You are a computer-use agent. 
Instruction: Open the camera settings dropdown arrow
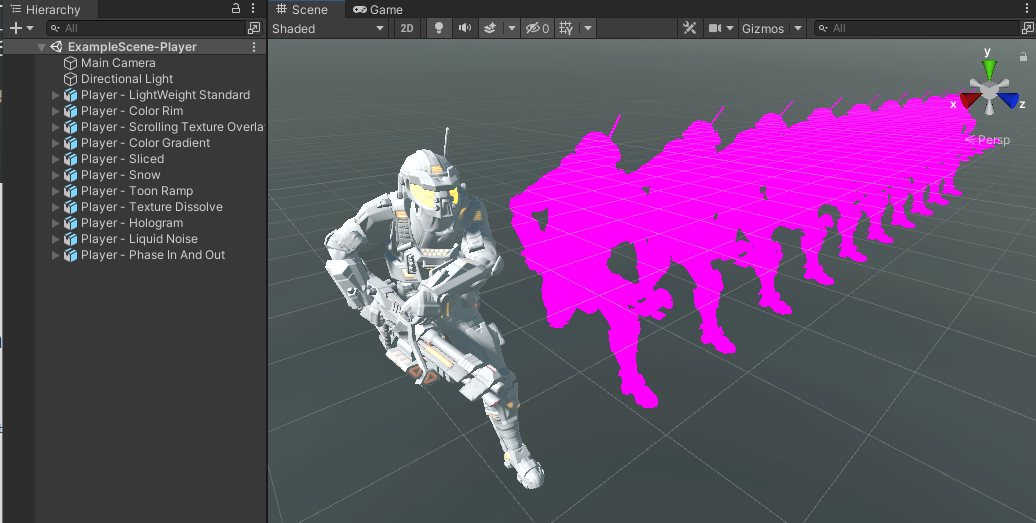point(730,28)
